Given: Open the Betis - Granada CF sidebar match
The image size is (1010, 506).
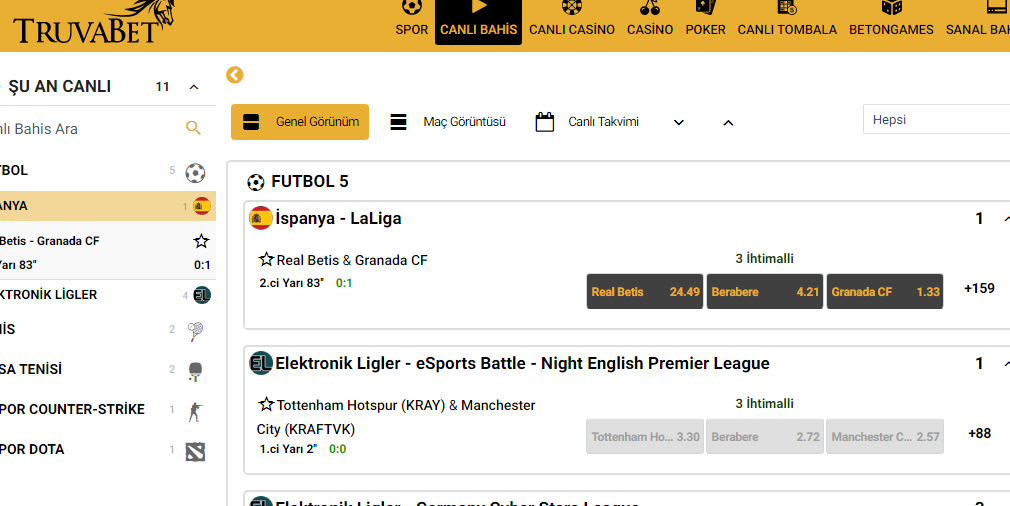Looking at the screenshot, I should pos(50,241).
